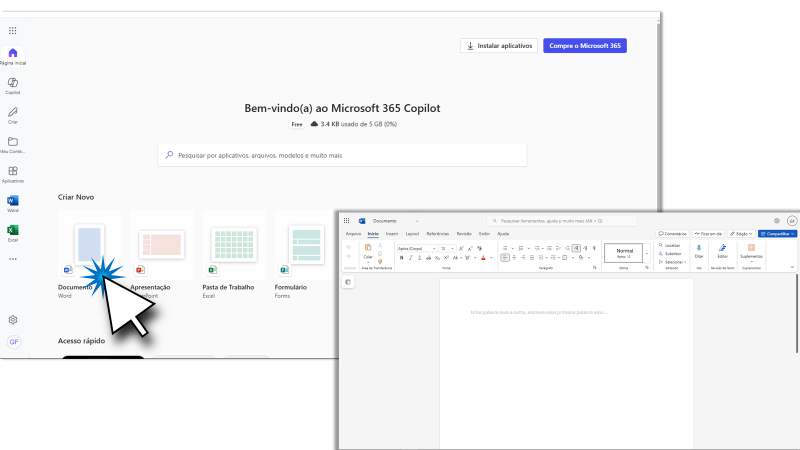Open the Word window app launcher grid
Screen dimensions: 800x450
[346, 221]
